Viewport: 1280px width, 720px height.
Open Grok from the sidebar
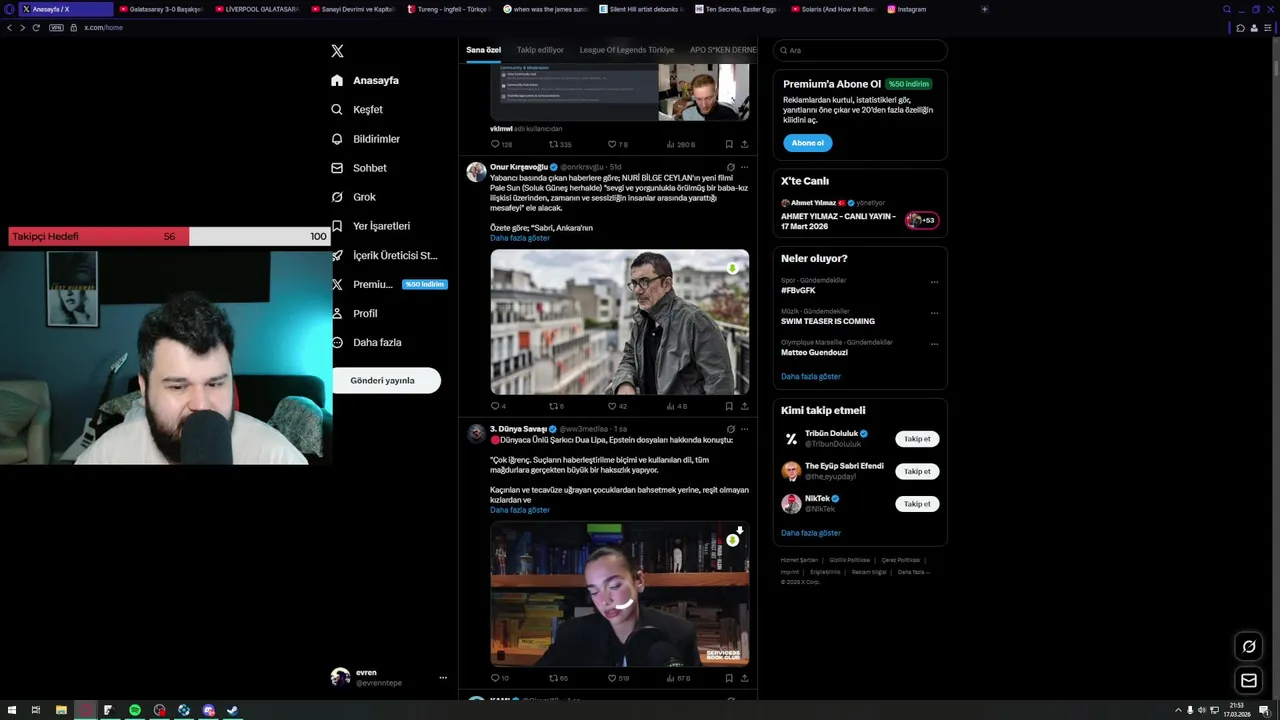click(x=353, y=197)
